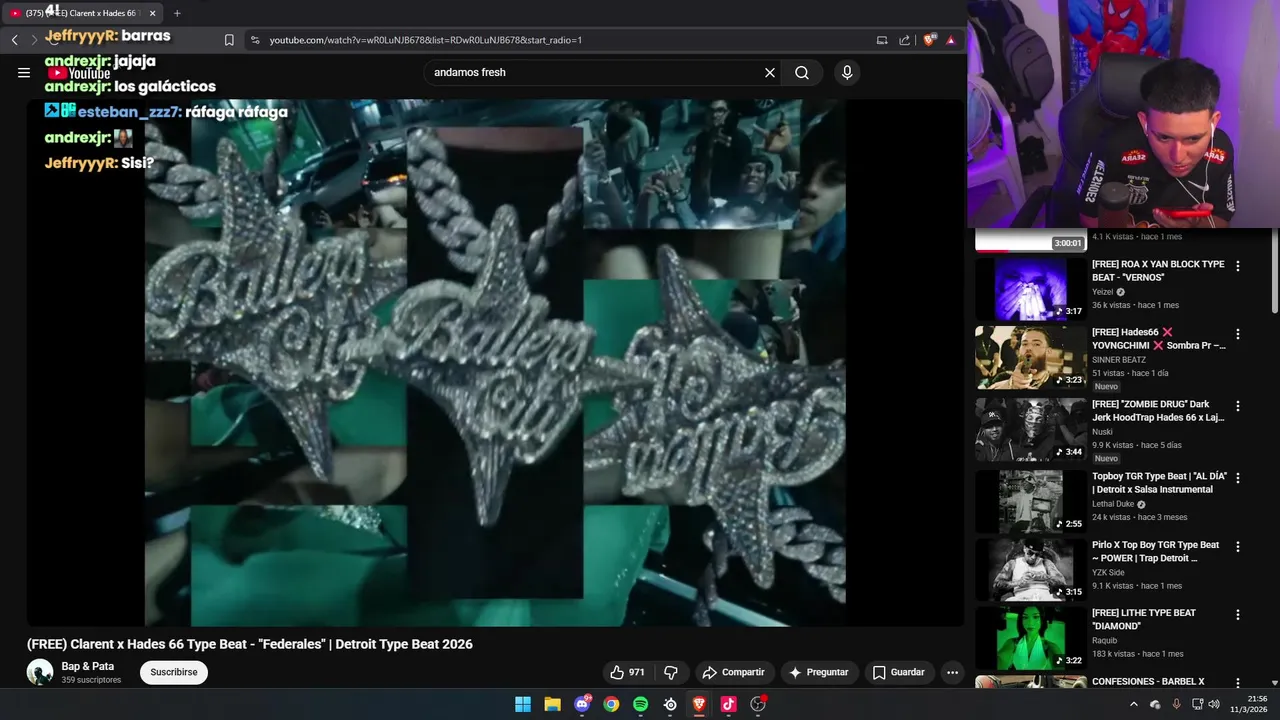Open the 3:00:01 duration video thumbnail
This screenshot has height=720, width=1280.
pos(1031,240)
